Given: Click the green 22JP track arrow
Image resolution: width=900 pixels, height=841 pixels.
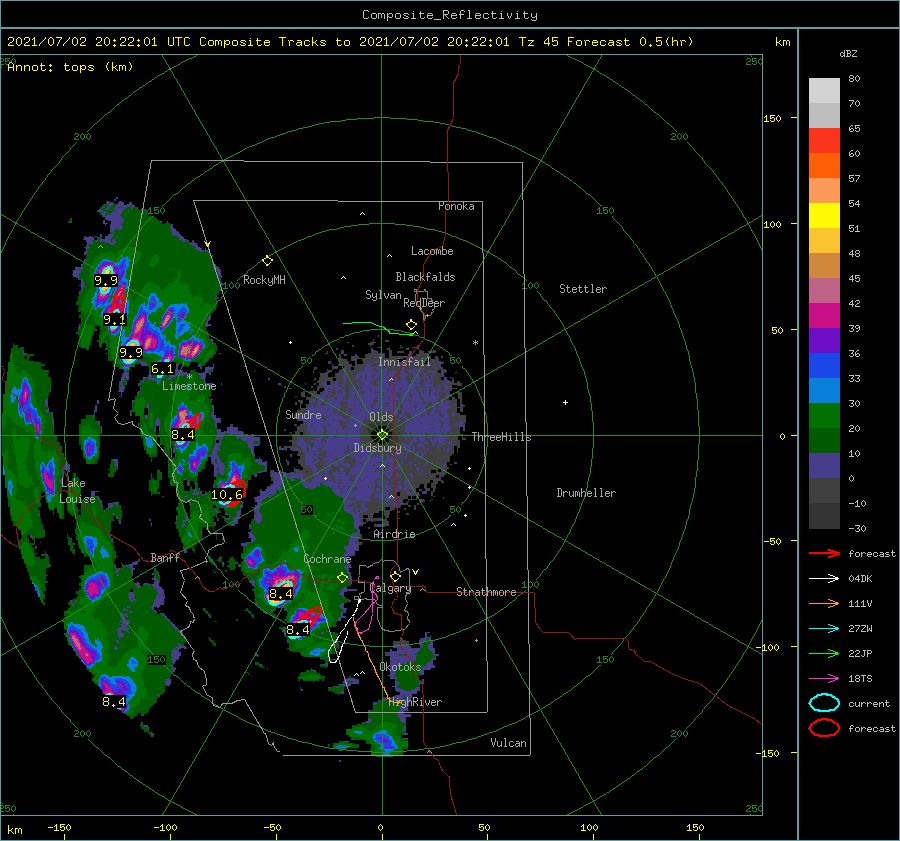Looking at the screenshot, I should click(824, 653).
